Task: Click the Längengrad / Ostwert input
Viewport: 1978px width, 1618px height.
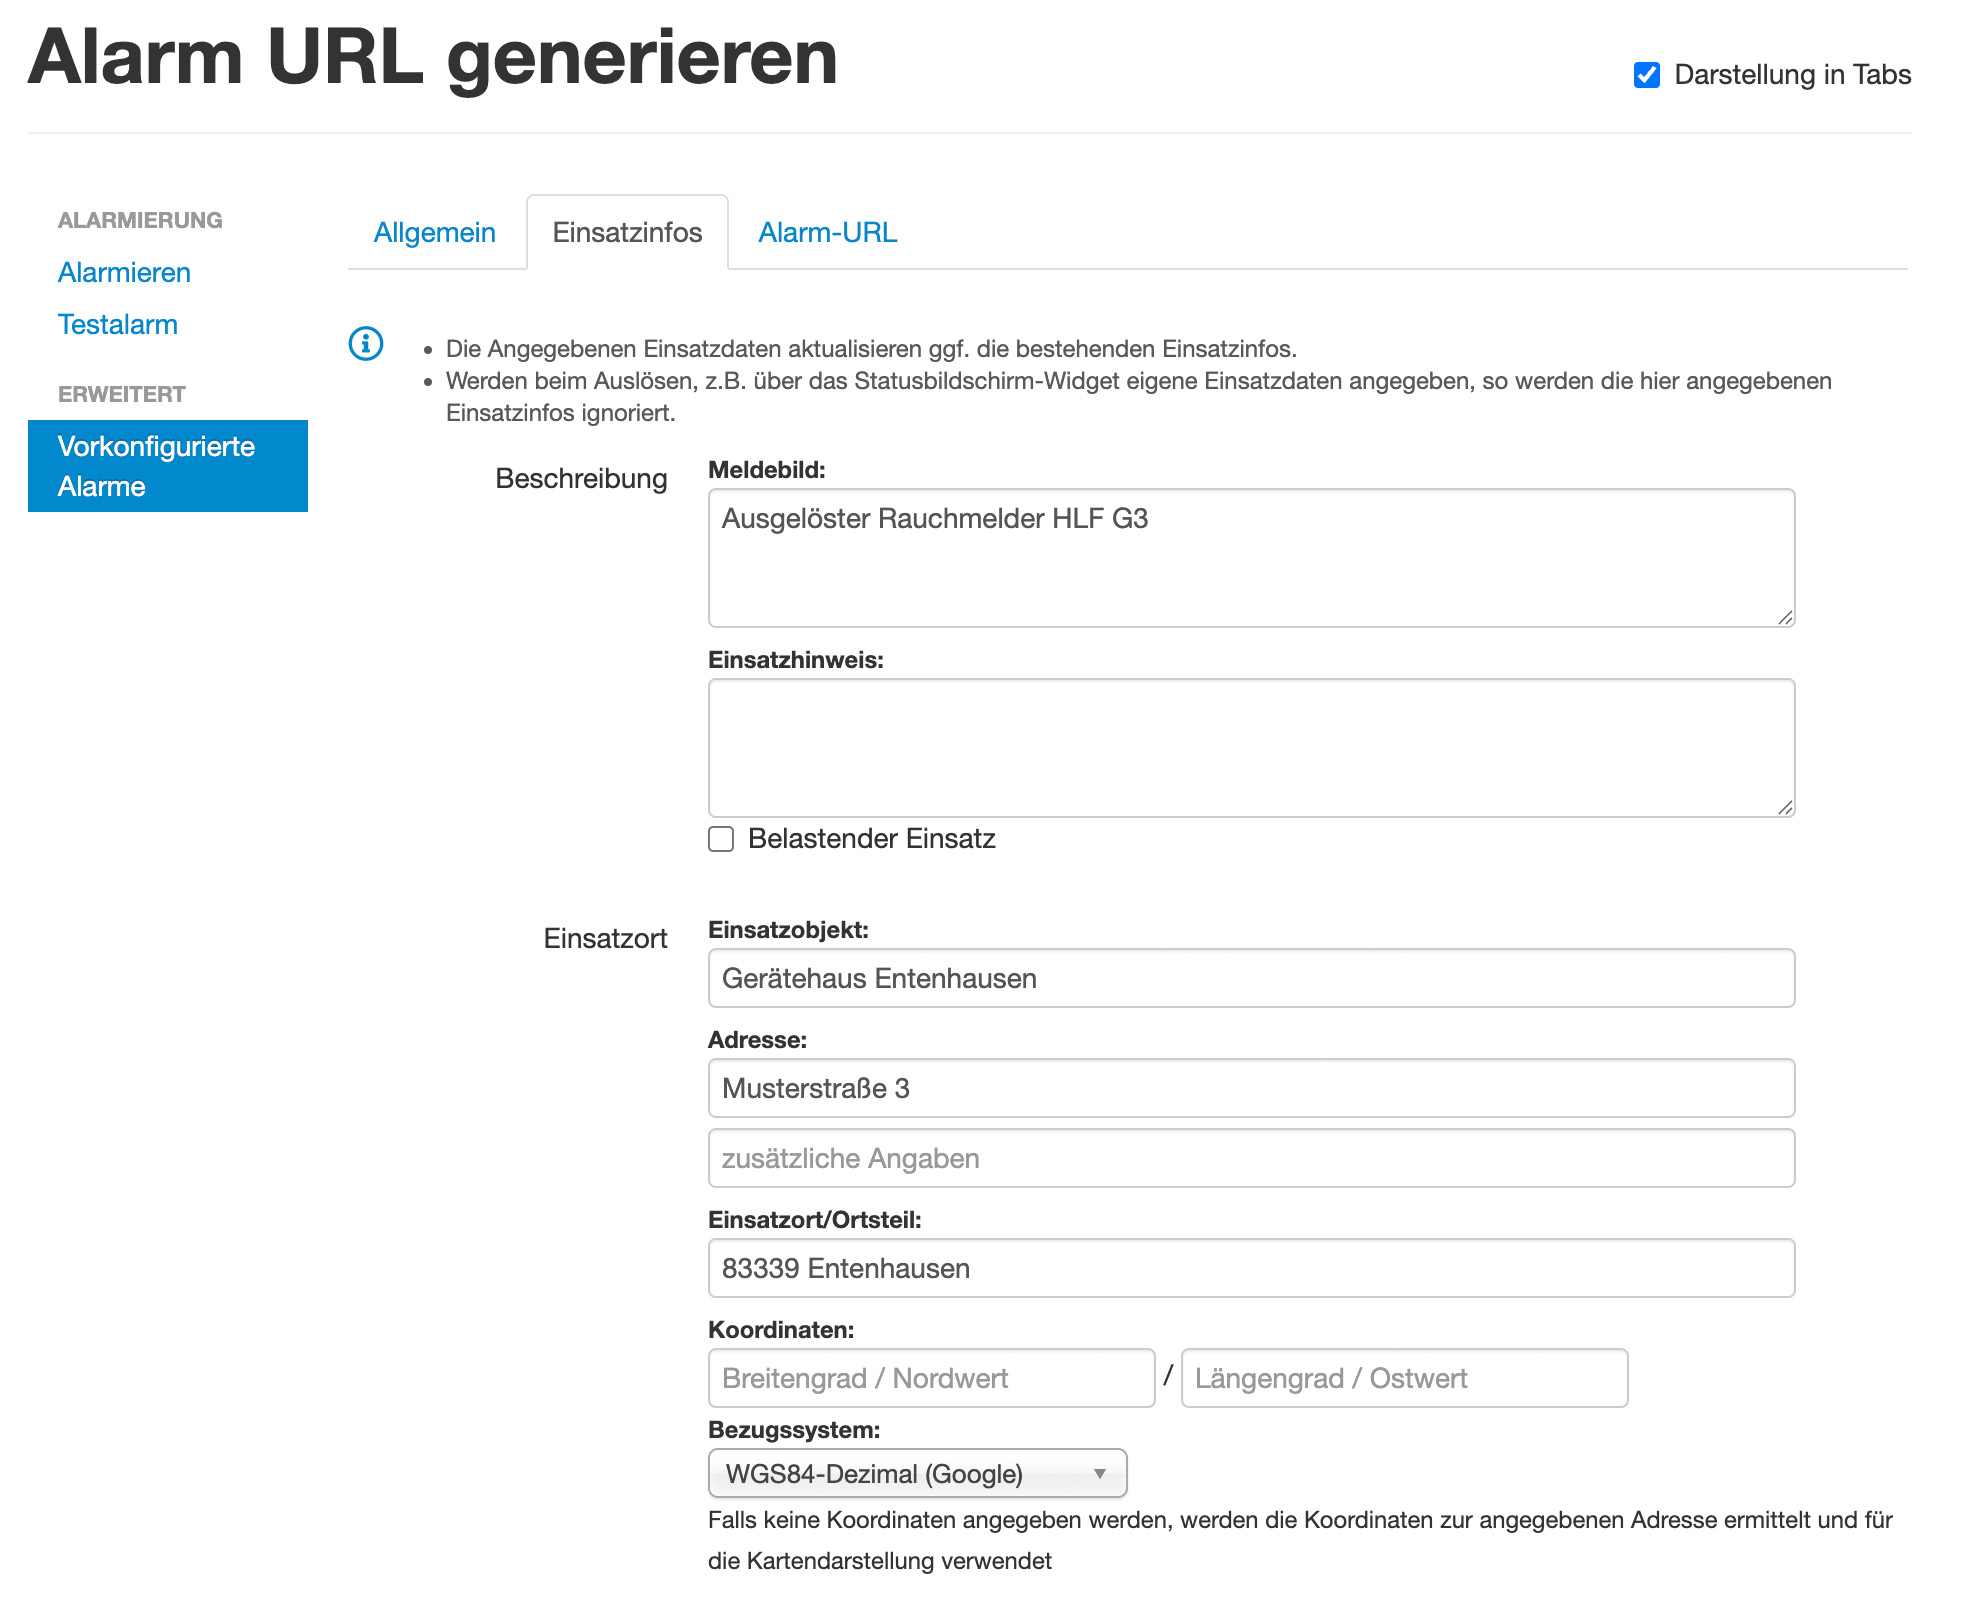Action: pyautogui.click(x=1403, y=1378)
